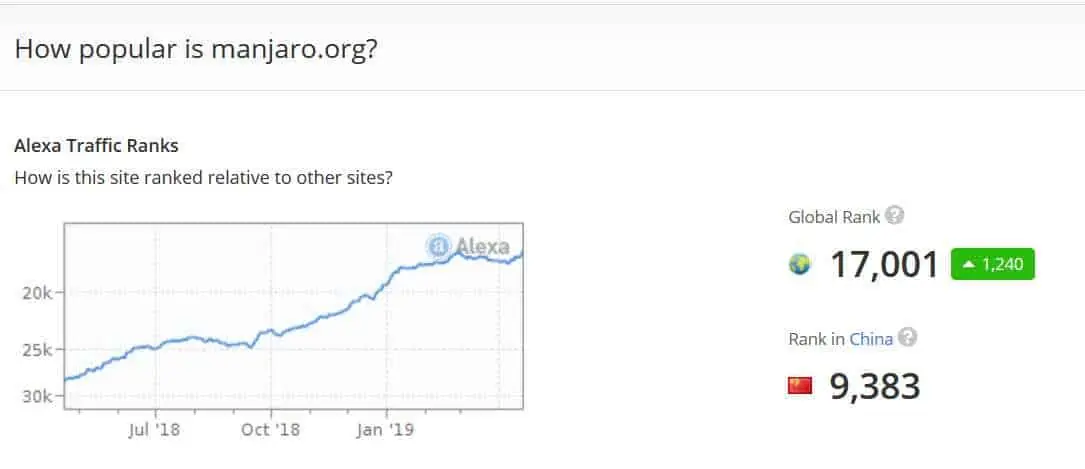Click the 20k y-axis label
Image resolution: width=1085 pixels, height=469 pixels.
37,293
